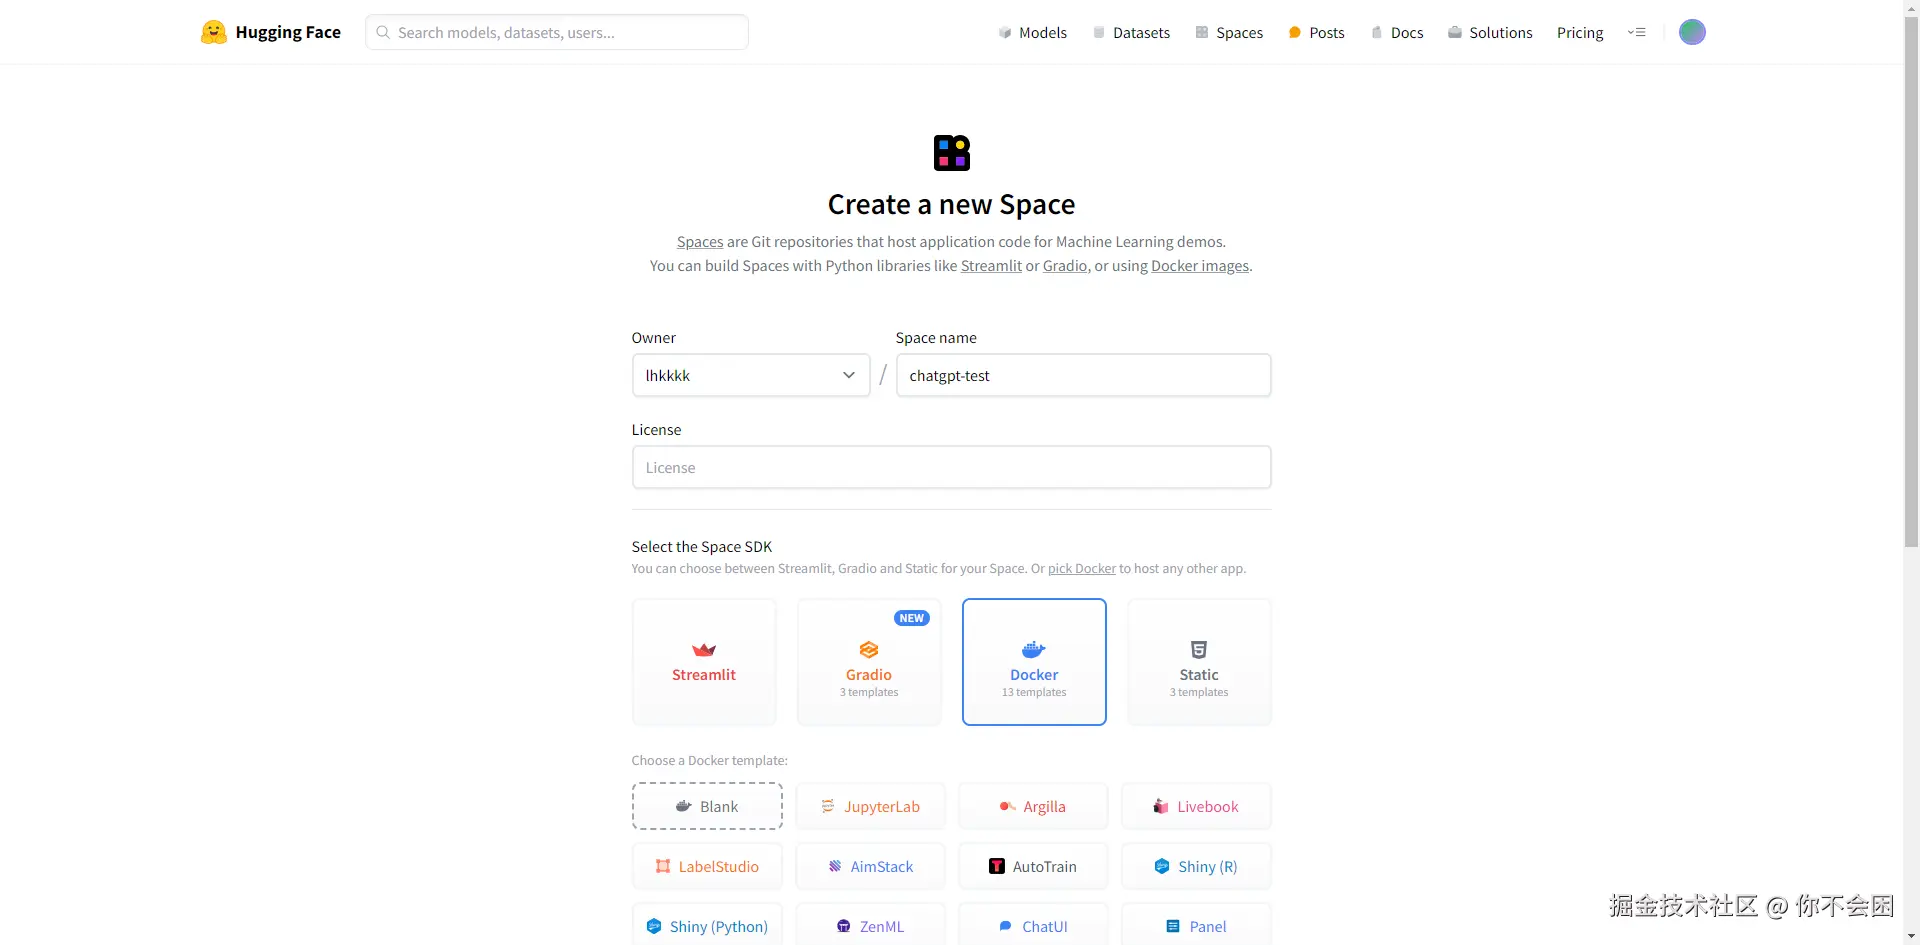Choose the ZenML Docker template

870,924
